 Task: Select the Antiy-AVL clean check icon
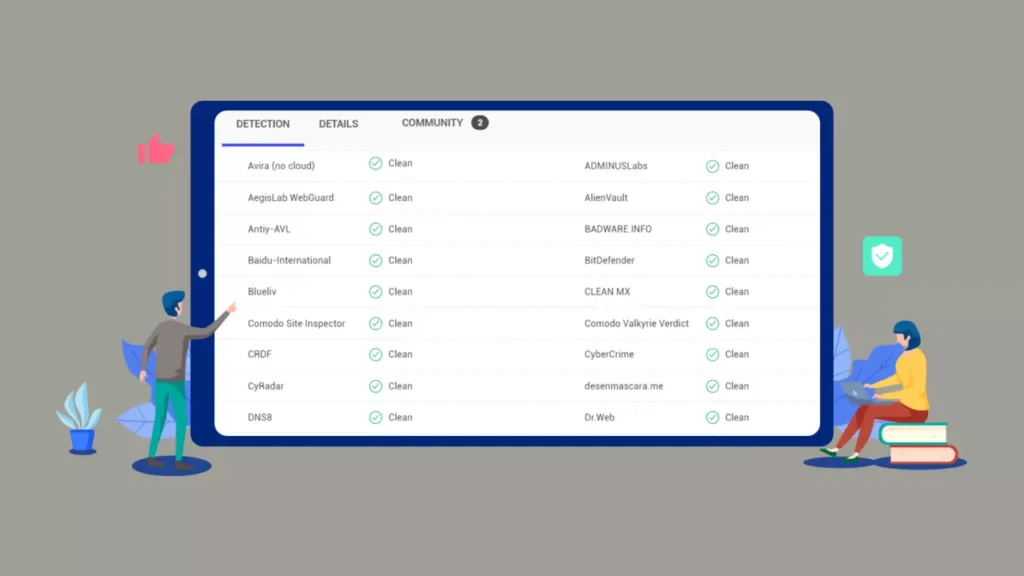point(376,229)
